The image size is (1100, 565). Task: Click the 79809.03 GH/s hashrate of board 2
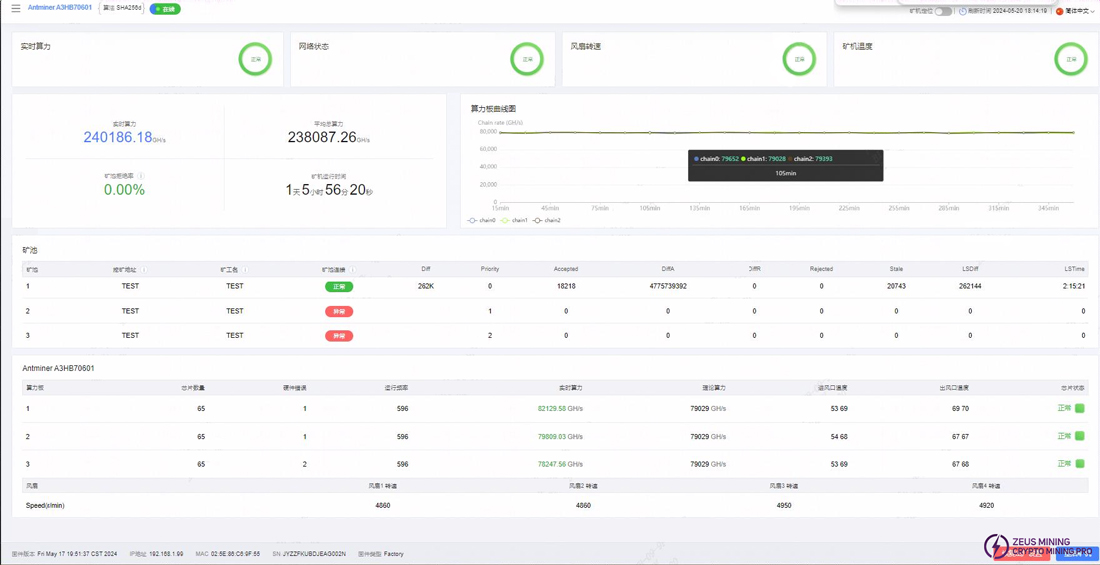pos(560,437)
